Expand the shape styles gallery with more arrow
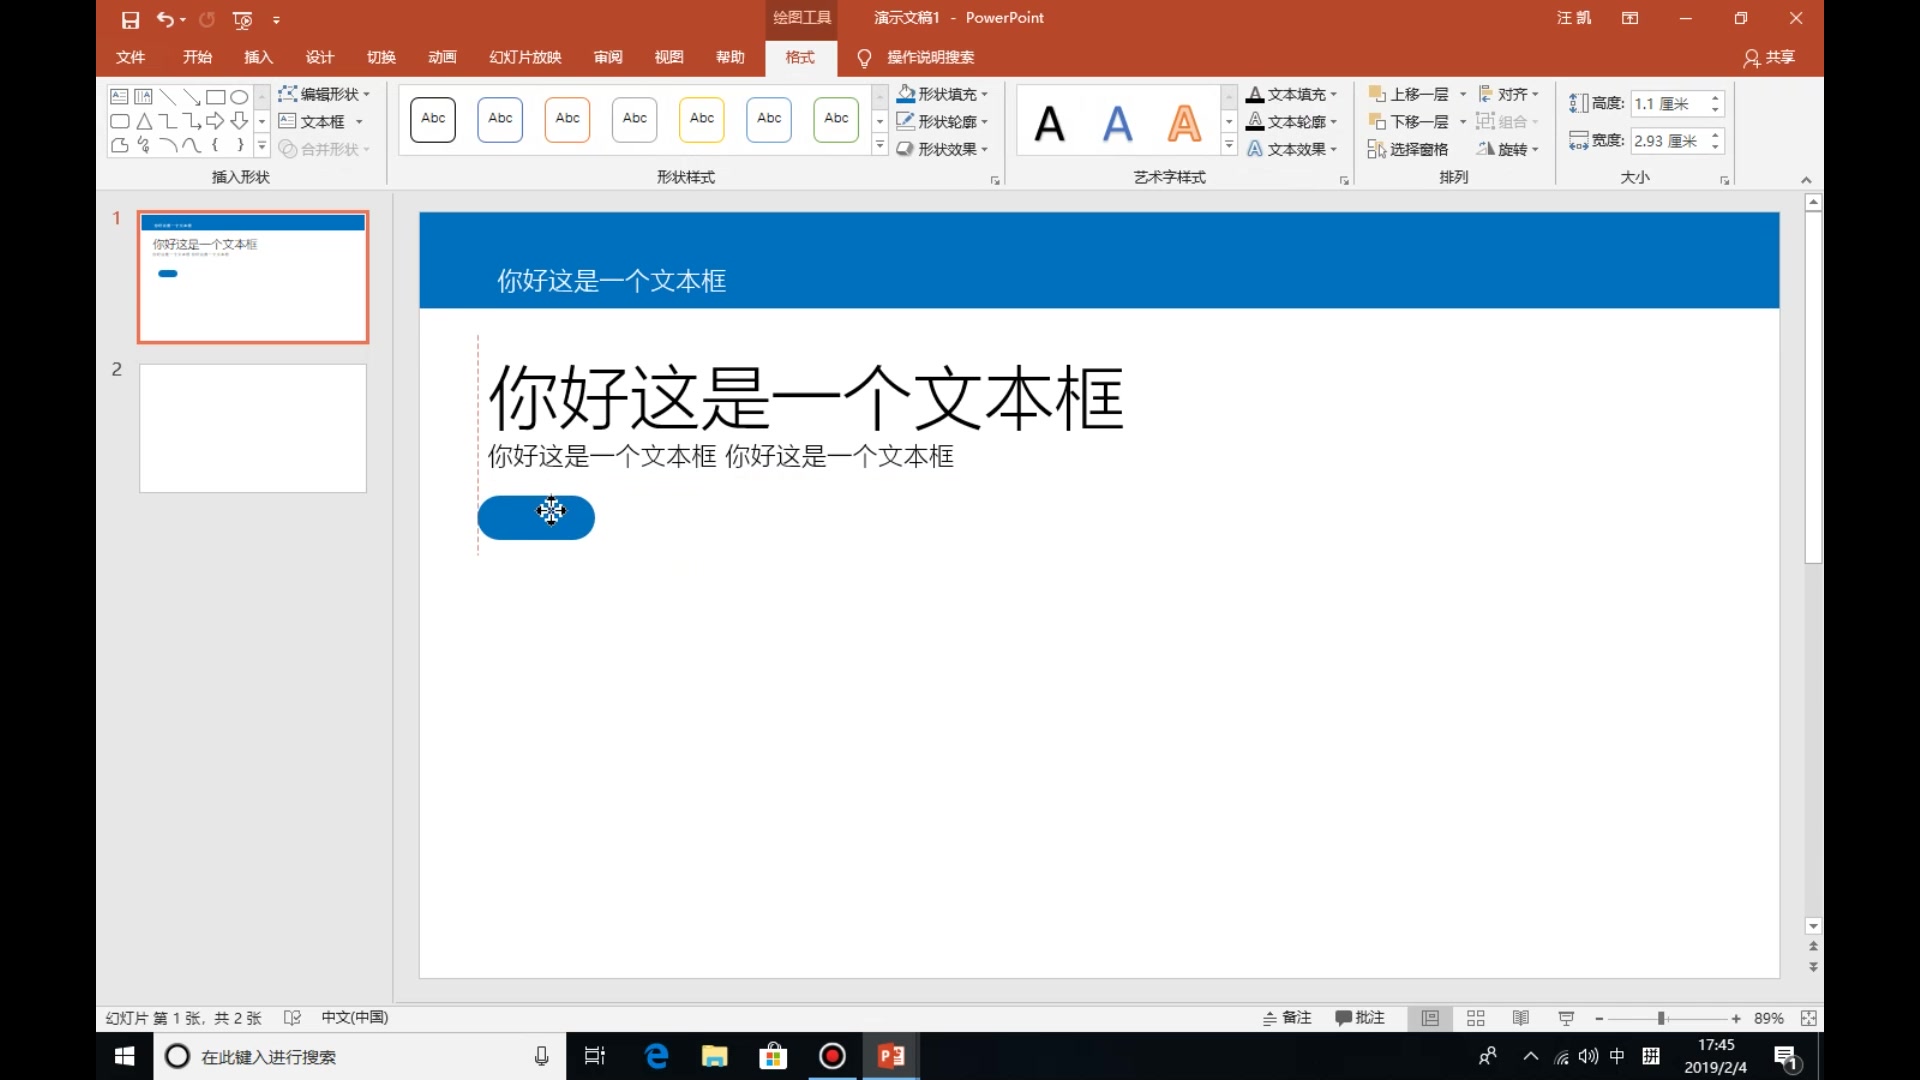This screenshot has width=1920, height=1080. 879,145
